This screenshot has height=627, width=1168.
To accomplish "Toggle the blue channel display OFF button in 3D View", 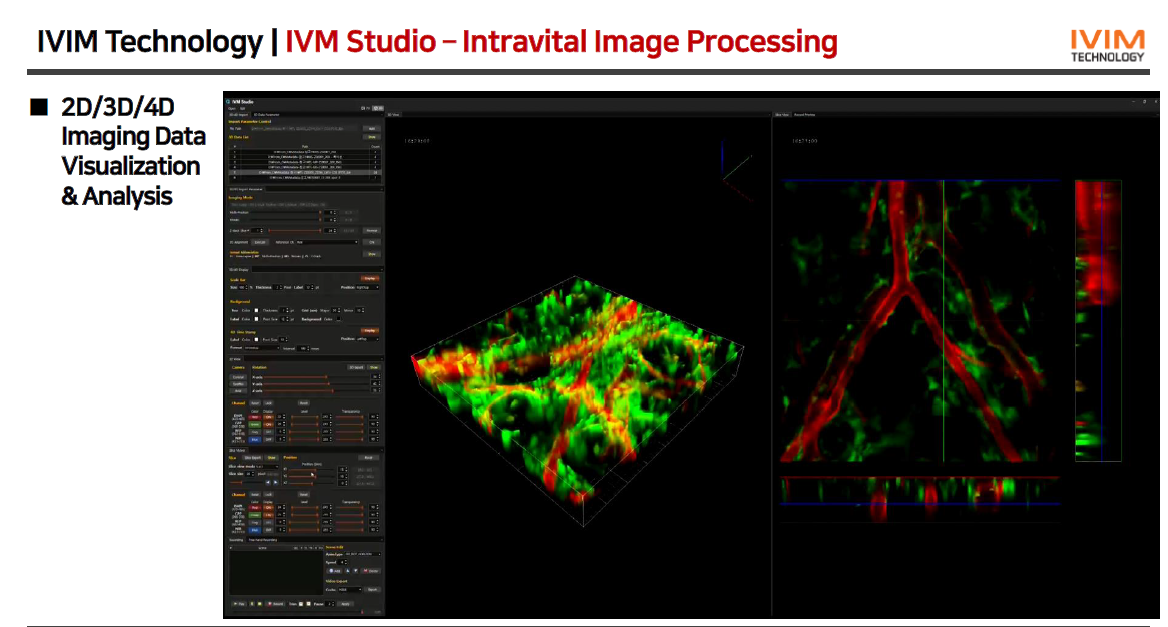I will click(x=269, y=439).
